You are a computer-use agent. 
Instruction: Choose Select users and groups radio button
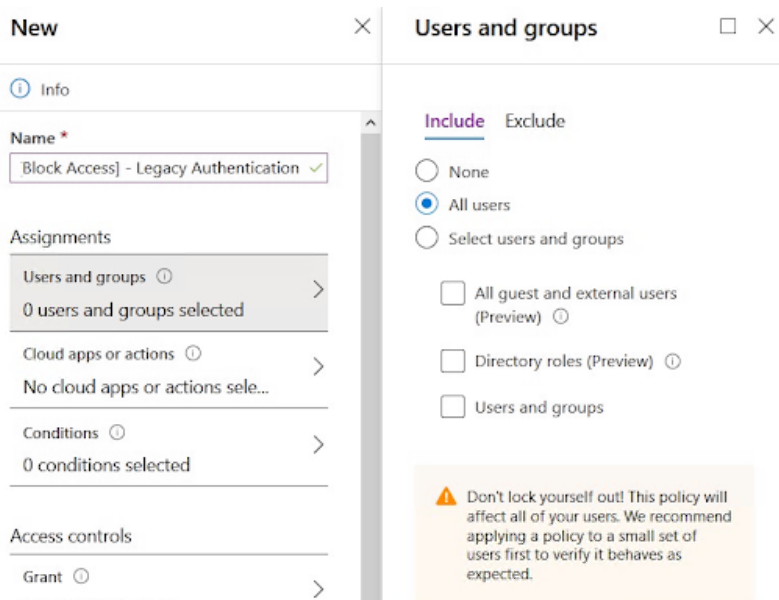coord(427,239)
